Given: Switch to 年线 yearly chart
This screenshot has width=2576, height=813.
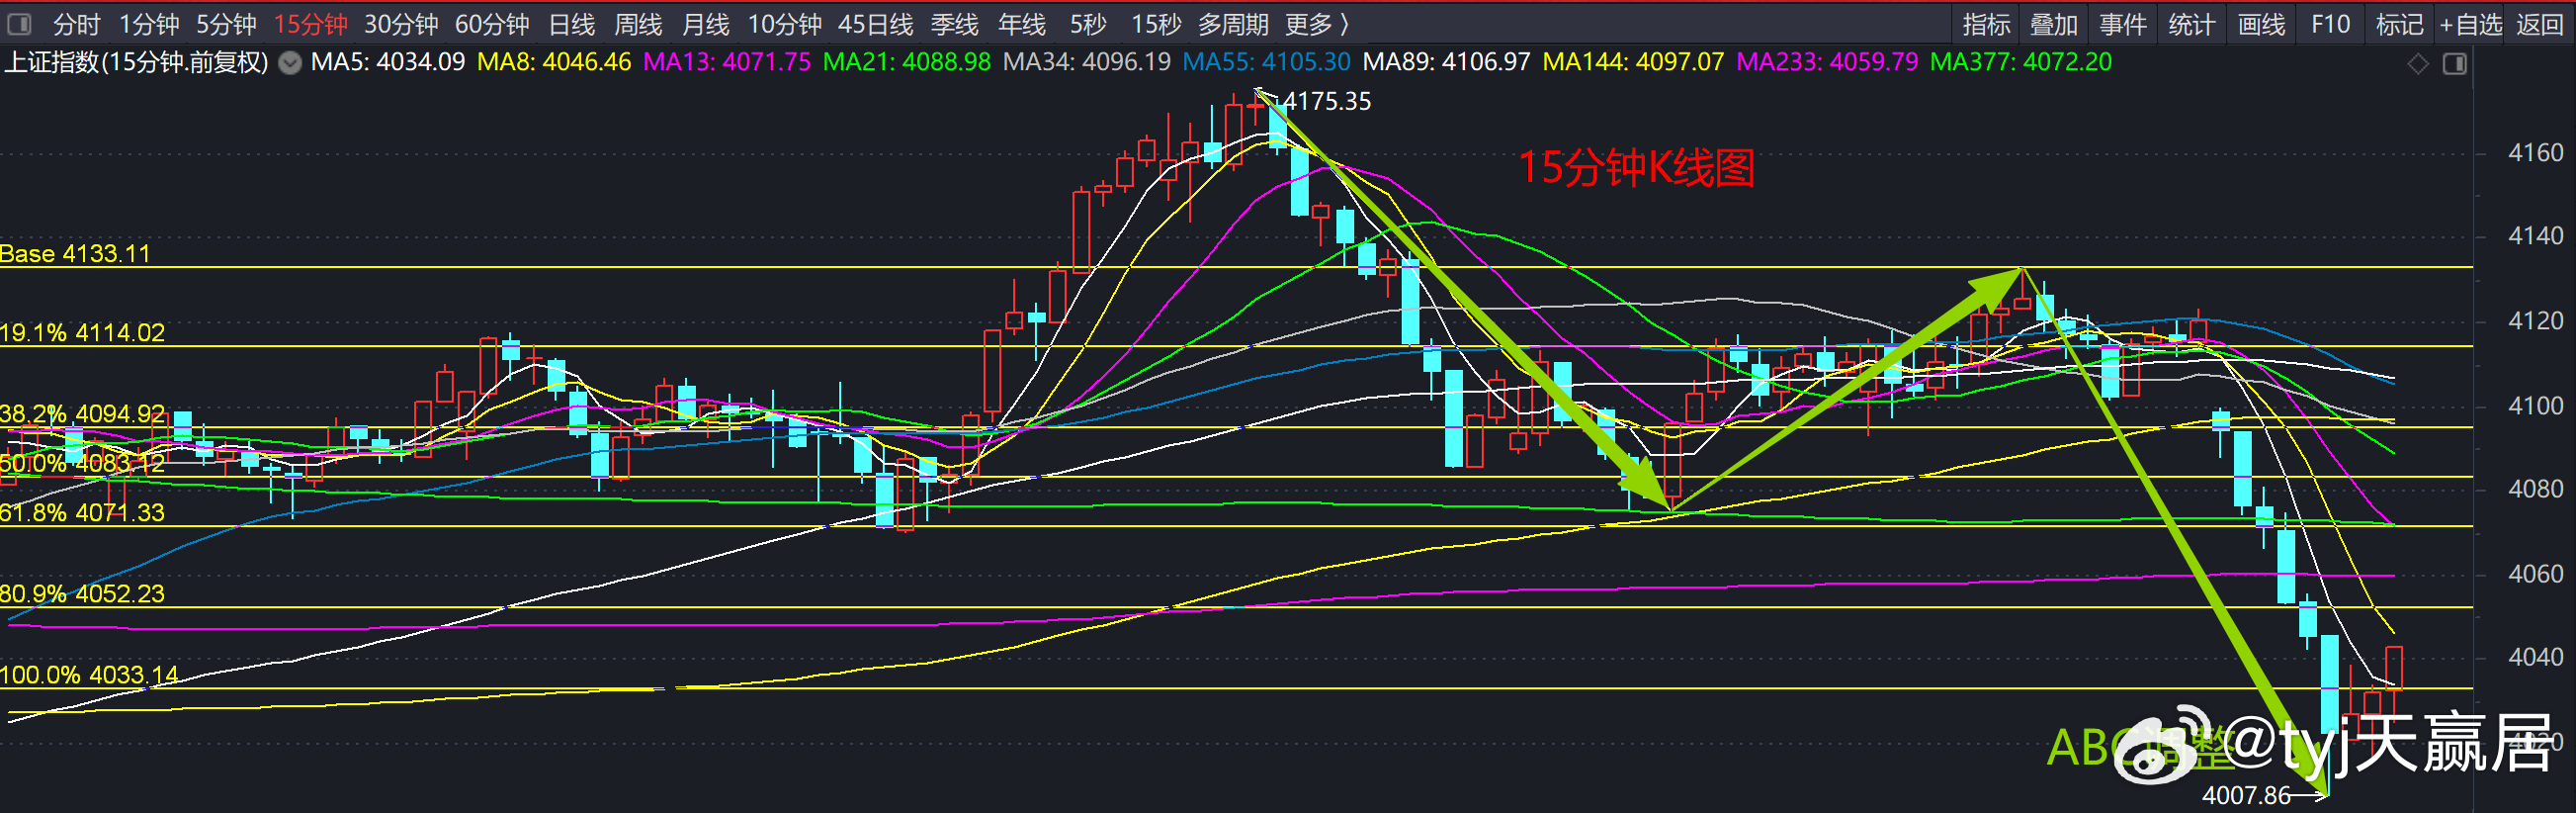Looking at the screenshot, I should [1022, 24].
